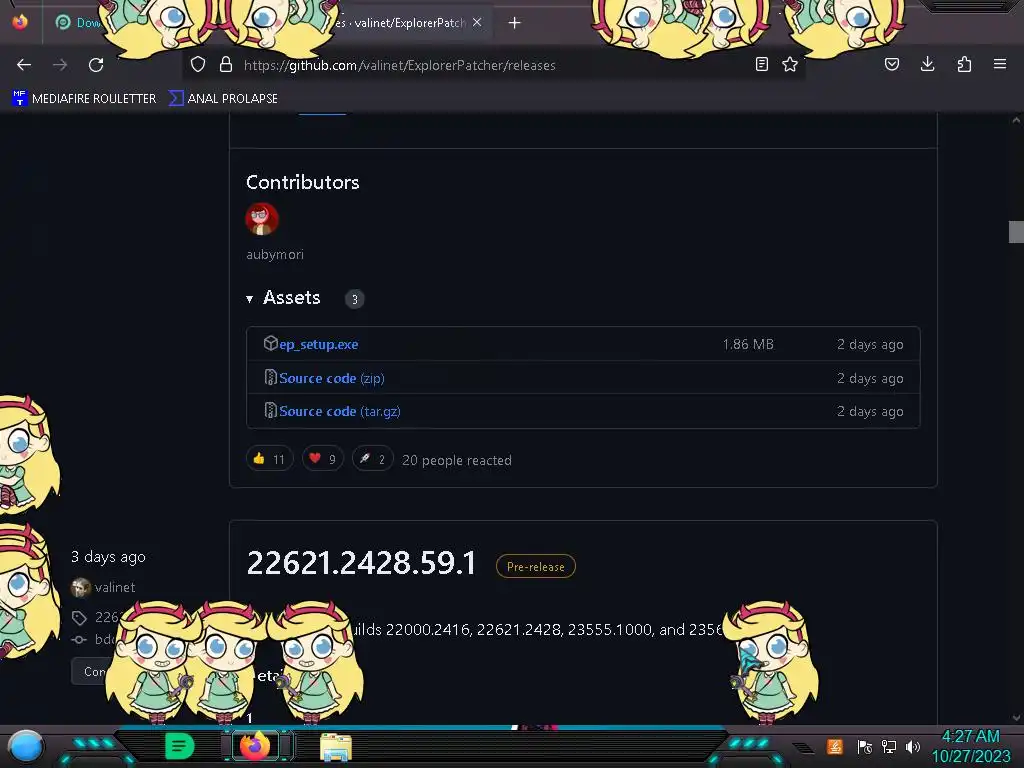Click the Action Center flag tray icon
The width and height of the screenshot is (1024, 768).
click(x=864, y=746)
